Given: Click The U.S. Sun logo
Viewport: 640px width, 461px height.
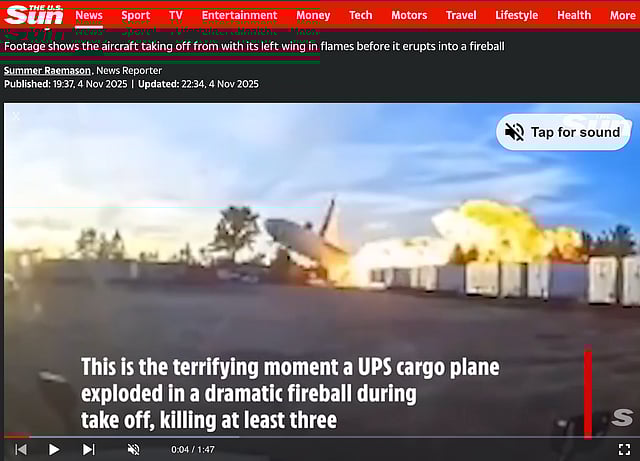Looking at the screenshot, I should [x=34, y=15].
